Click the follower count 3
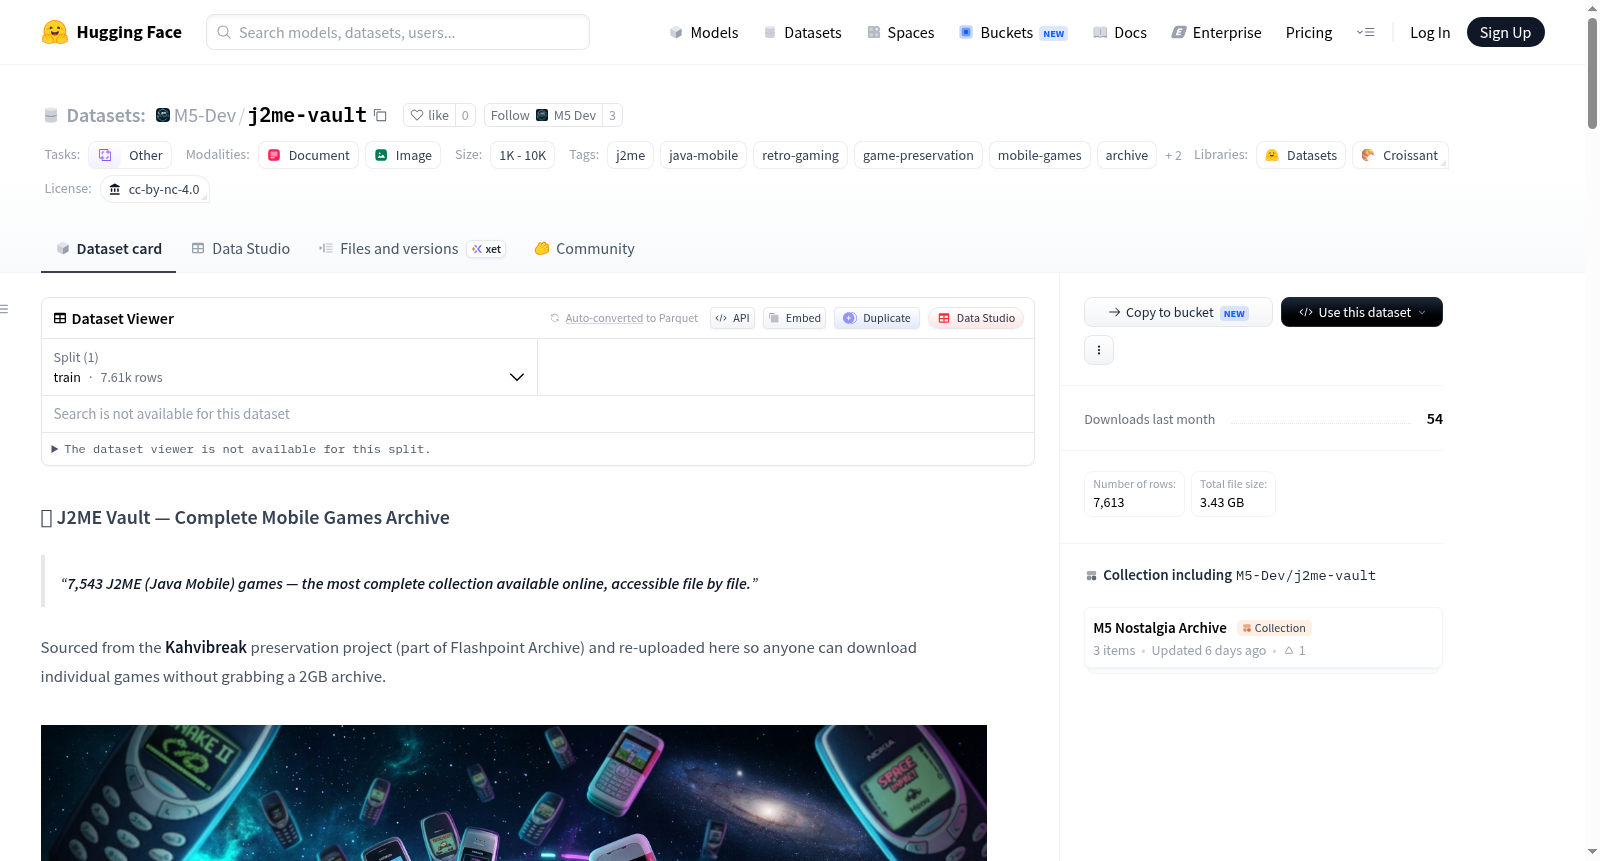1600x861 pixels. 612,115
